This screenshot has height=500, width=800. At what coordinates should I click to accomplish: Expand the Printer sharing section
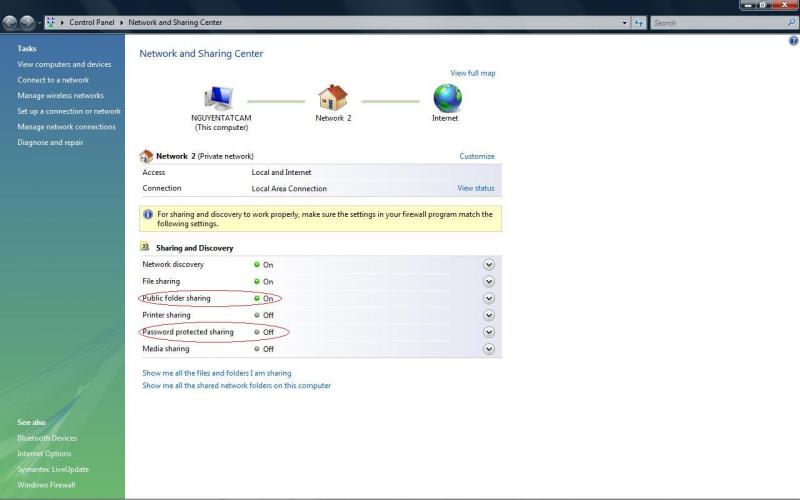489,315
